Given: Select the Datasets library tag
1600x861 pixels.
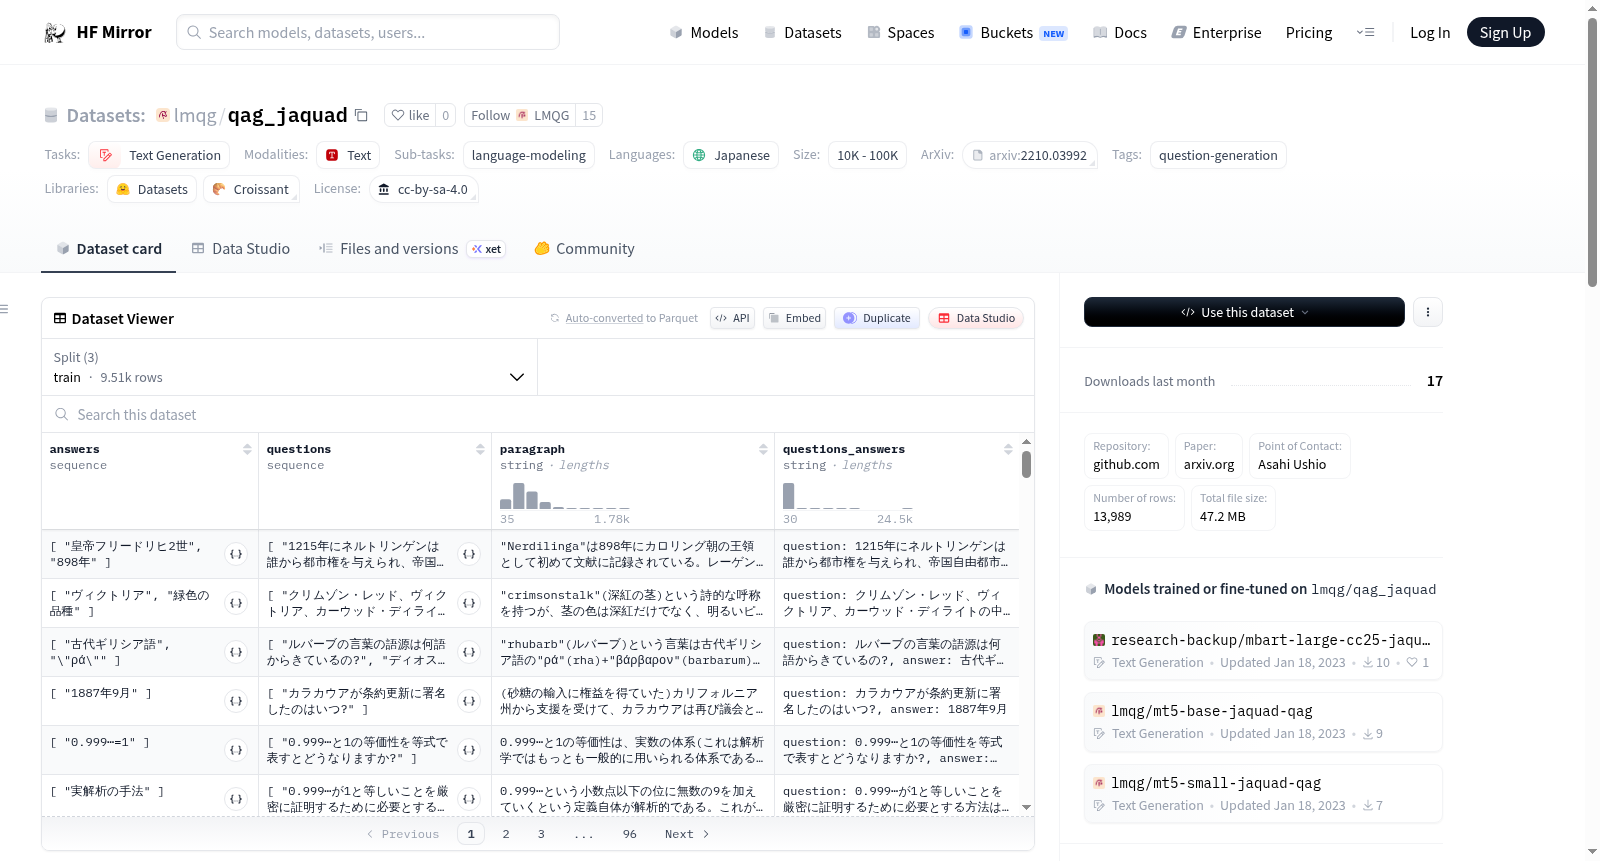Looking at the screenshot, I should tap(152, 189).
